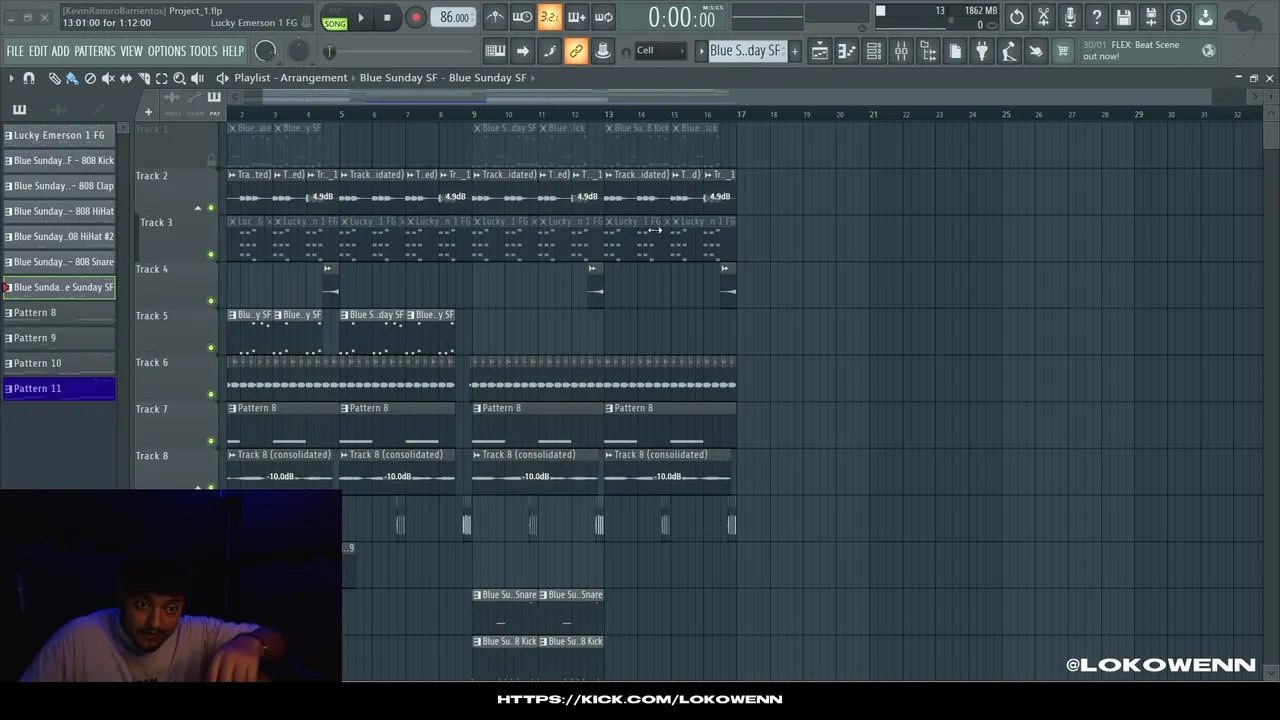Toggle the 3-2-1 recording countdown
Image resolution: width=1280 pixels, height=720 pixels.
549,17
